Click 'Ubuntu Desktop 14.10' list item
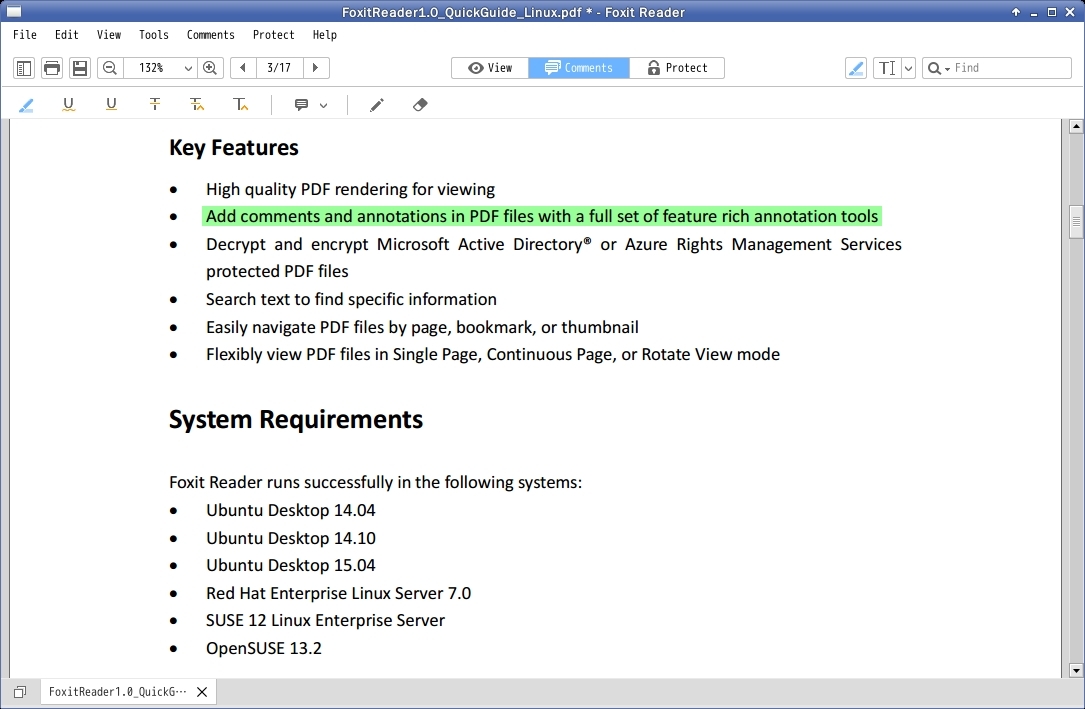Screen dimensions: 1085x709 coord(291,538)
